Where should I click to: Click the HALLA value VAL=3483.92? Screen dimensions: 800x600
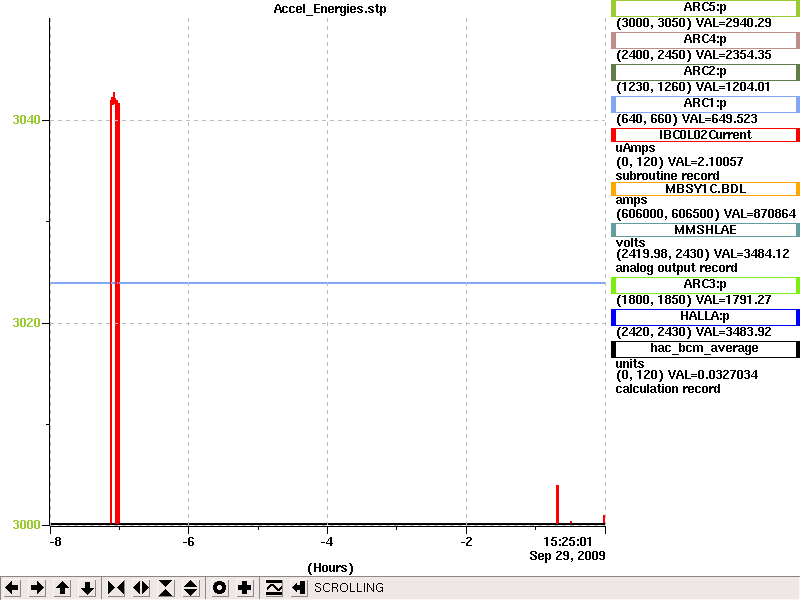point(734,332)
